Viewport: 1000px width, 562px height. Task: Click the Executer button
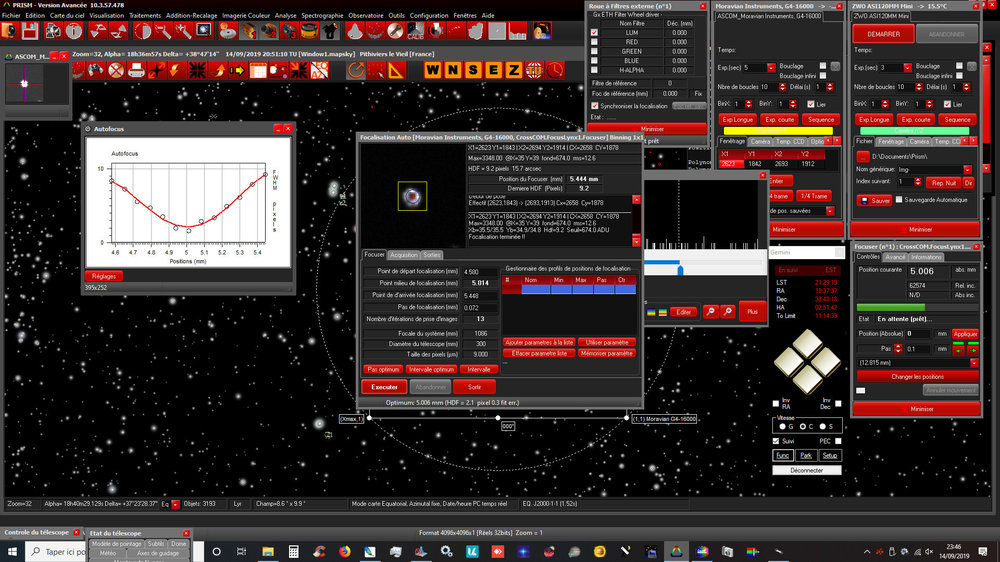click(385, 387)
